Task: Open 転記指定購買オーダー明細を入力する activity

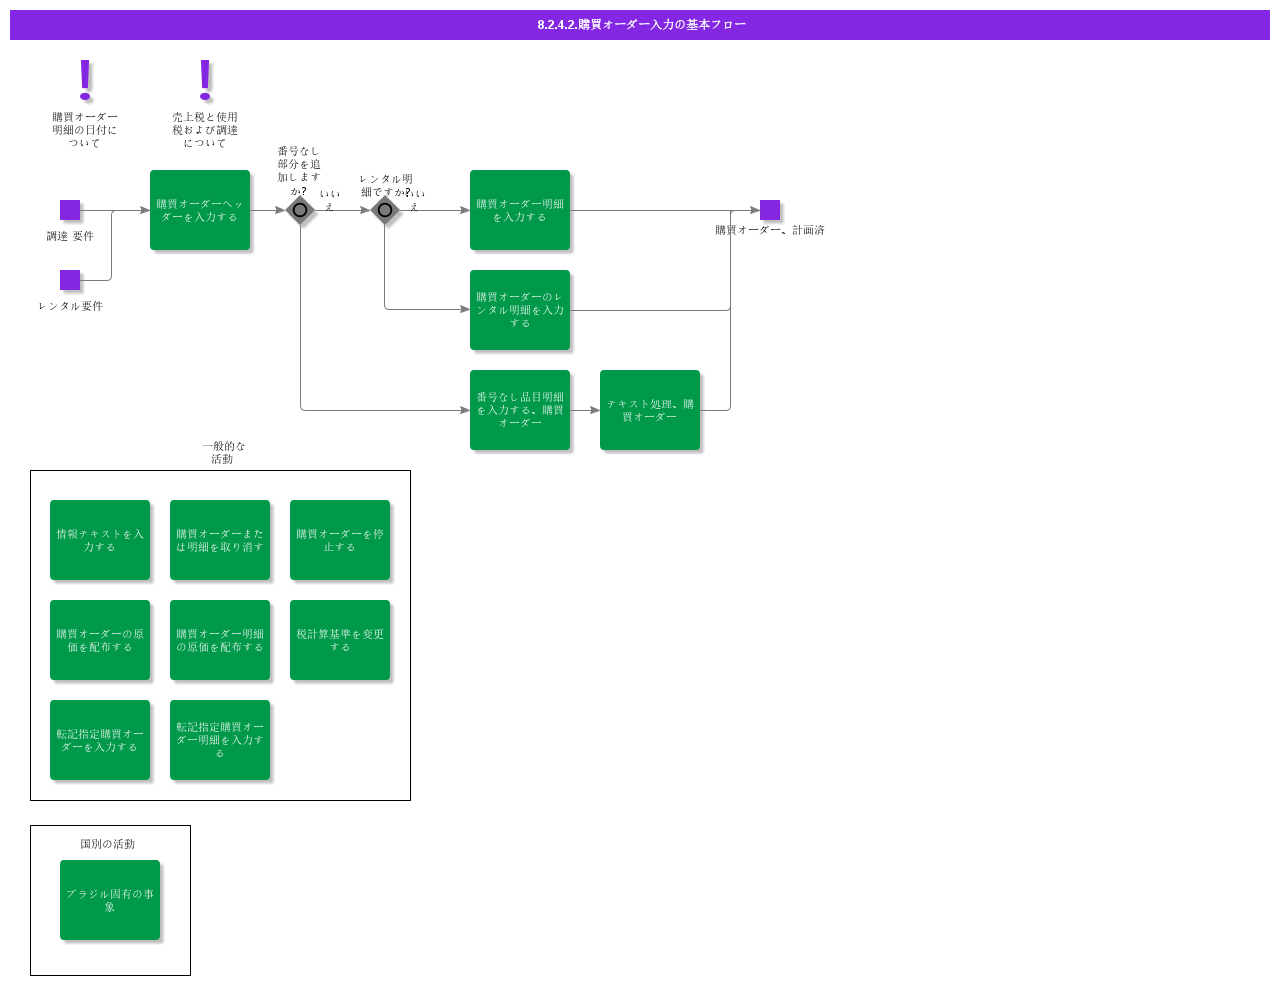Action: coord(220,740)
